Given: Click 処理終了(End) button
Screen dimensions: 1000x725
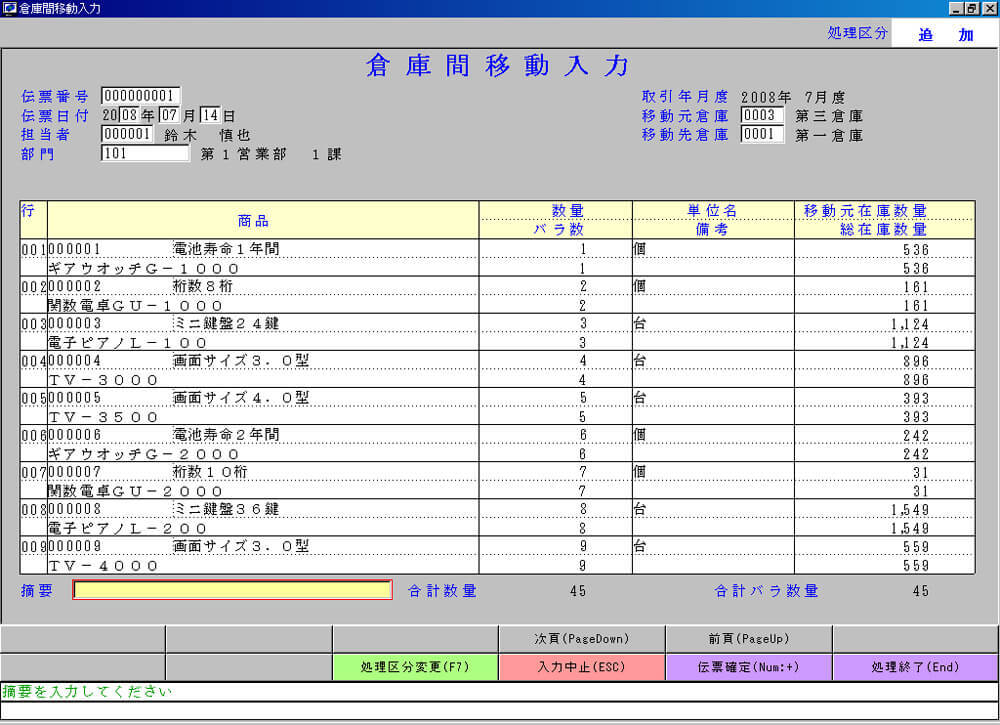Looking at the screenshot, I should pos(915,667).
